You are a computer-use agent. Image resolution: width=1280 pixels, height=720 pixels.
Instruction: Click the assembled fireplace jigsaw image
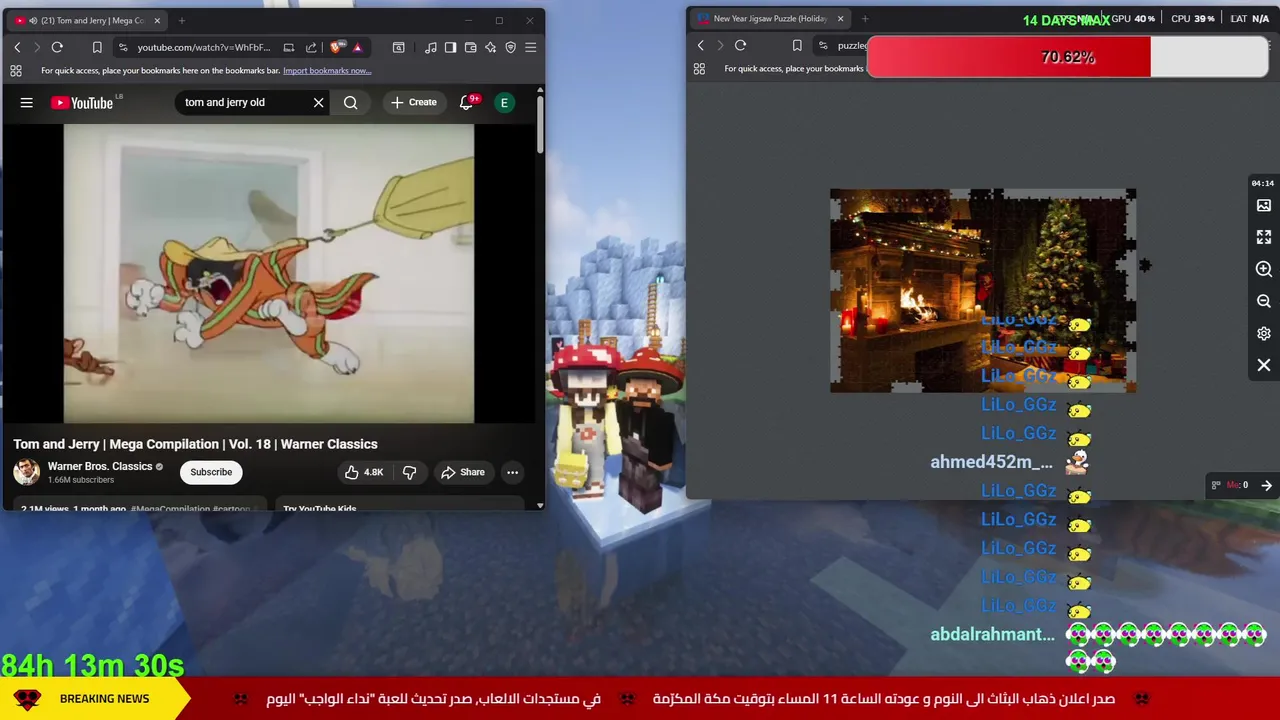(982, 290)
